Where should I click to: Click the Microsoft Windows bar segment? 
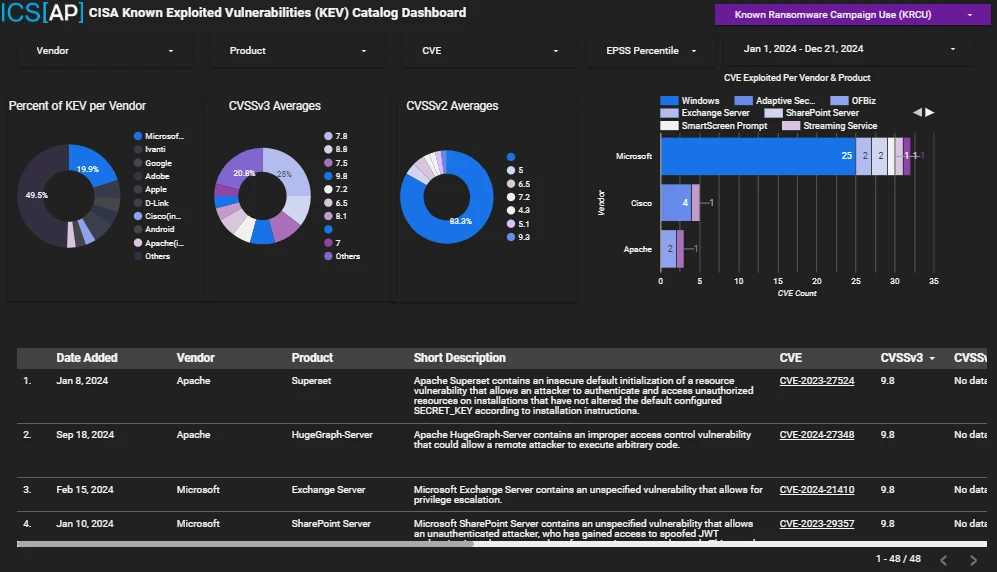(x=757, y=156)
